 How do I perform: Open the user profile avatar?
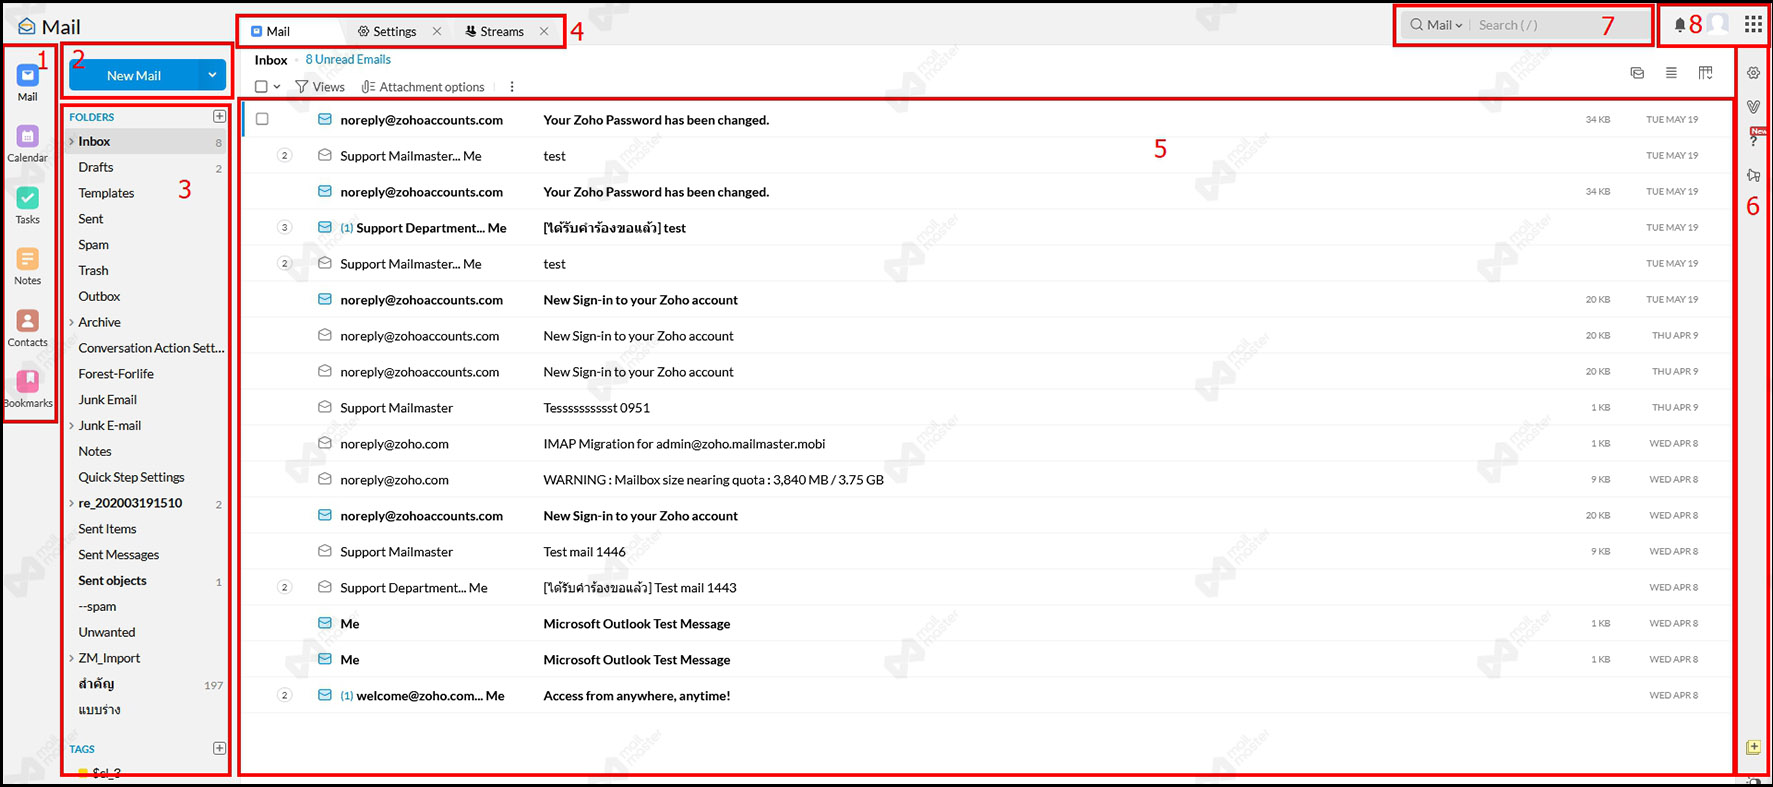(x=1718, y=24)
